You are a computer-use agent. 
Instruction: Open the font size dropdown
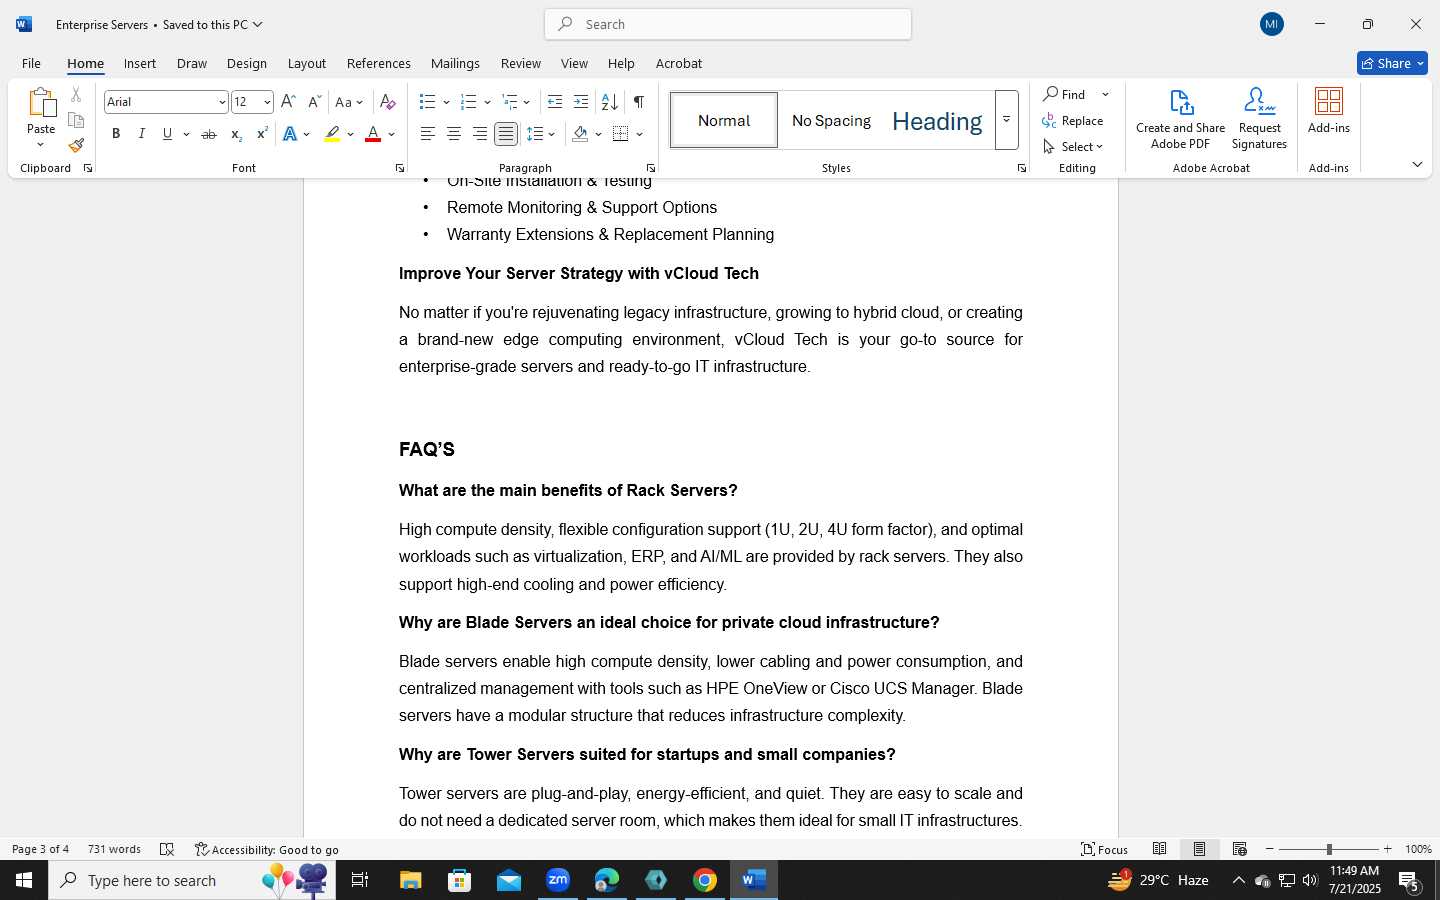[267, 102]
